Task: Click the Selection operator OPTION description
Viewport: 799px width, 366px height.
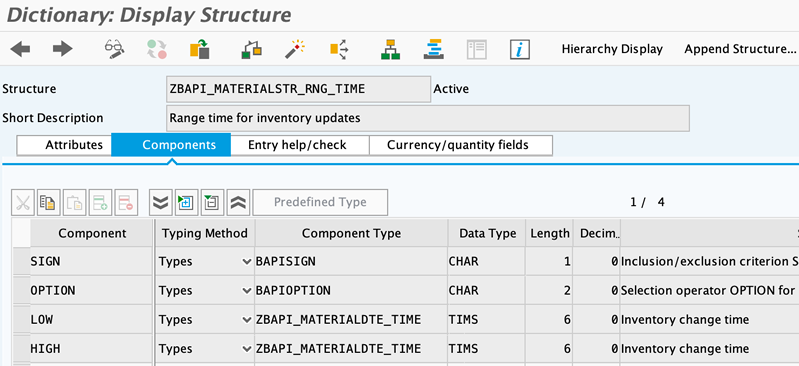Action: point(709,291)
